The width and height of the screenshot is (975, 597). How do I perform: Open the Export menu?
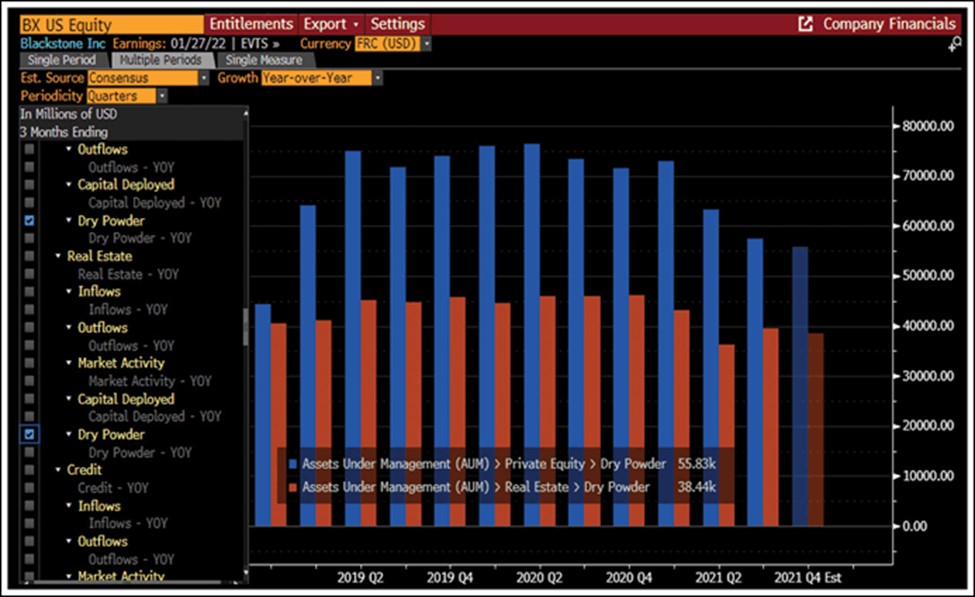coord(330,24)
